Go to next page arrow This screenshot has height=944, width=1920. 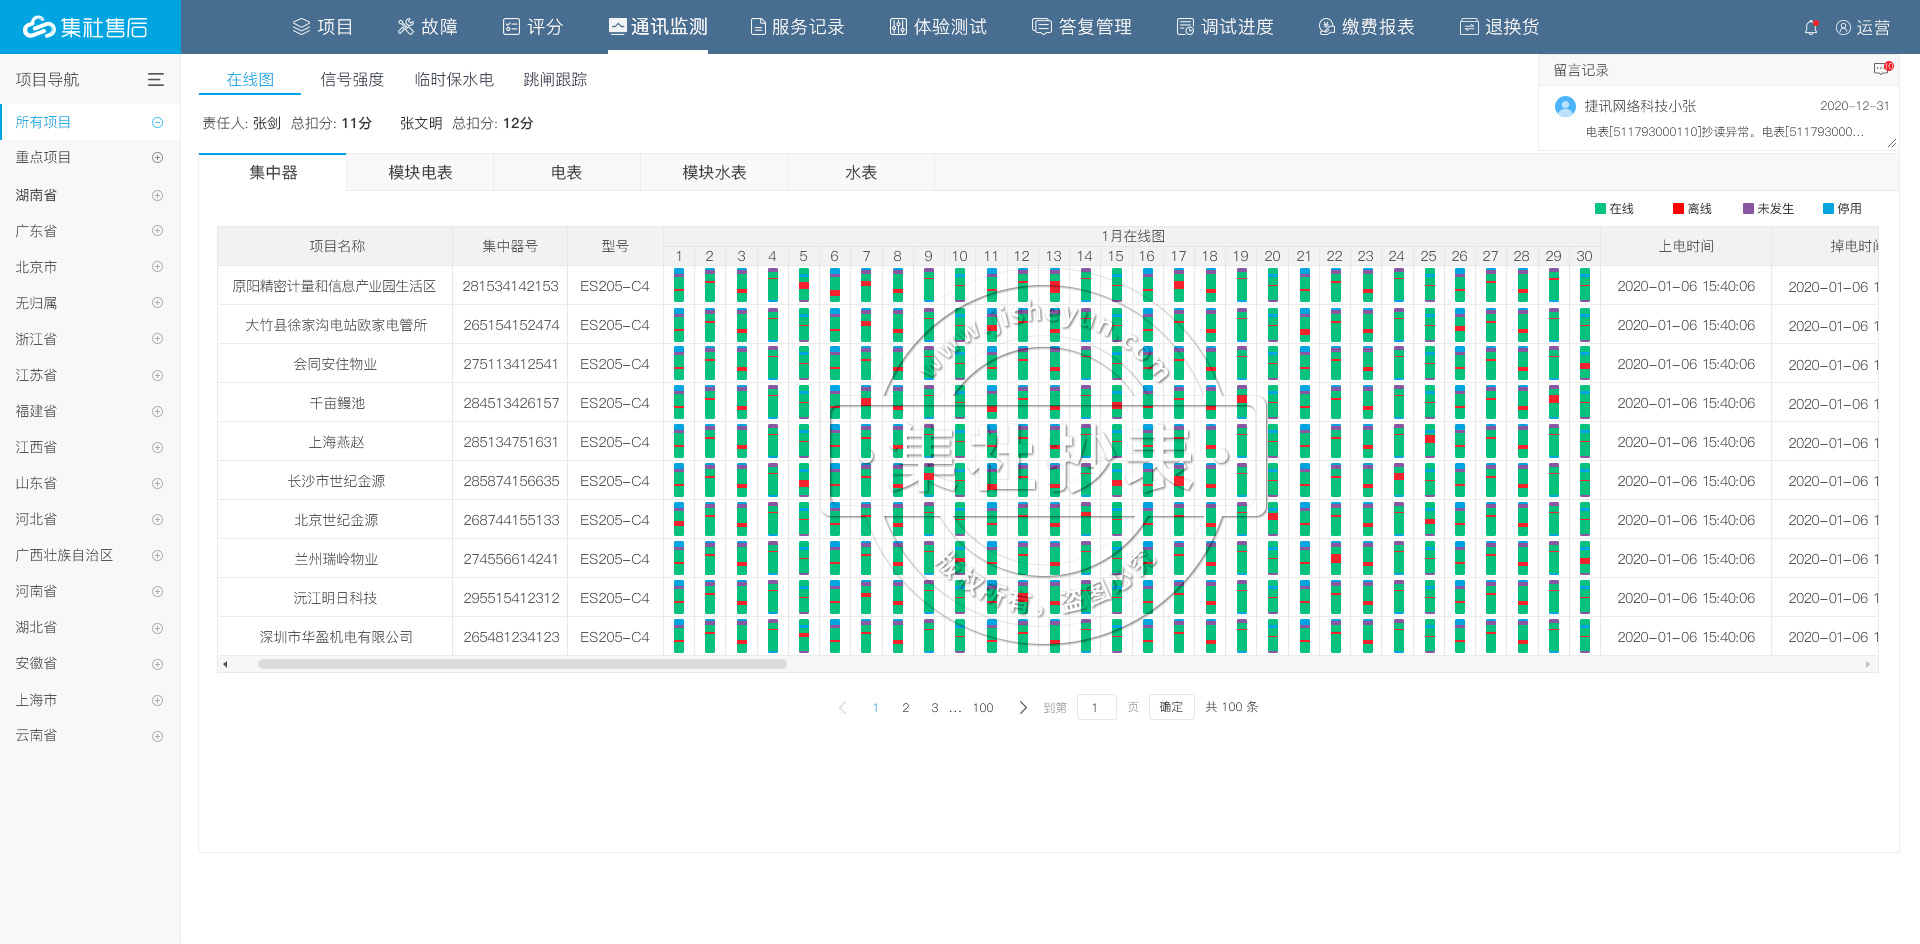point(1022,708)
